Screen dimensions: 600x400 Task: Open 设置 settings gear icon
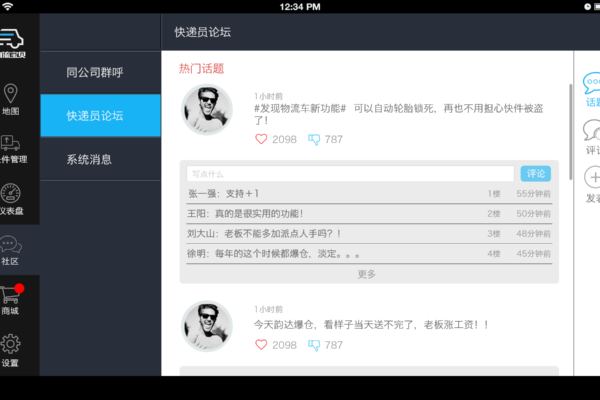click(x=11, y=346)
